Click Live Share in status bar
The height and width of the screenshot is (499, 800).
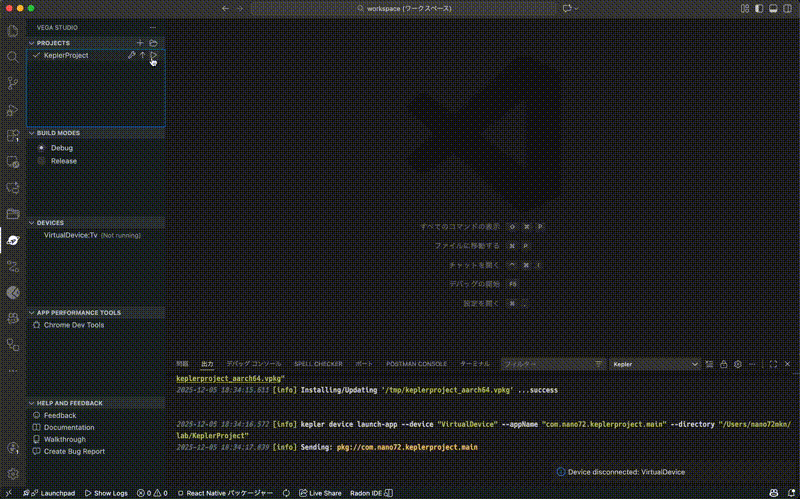[x=320, y=493]
